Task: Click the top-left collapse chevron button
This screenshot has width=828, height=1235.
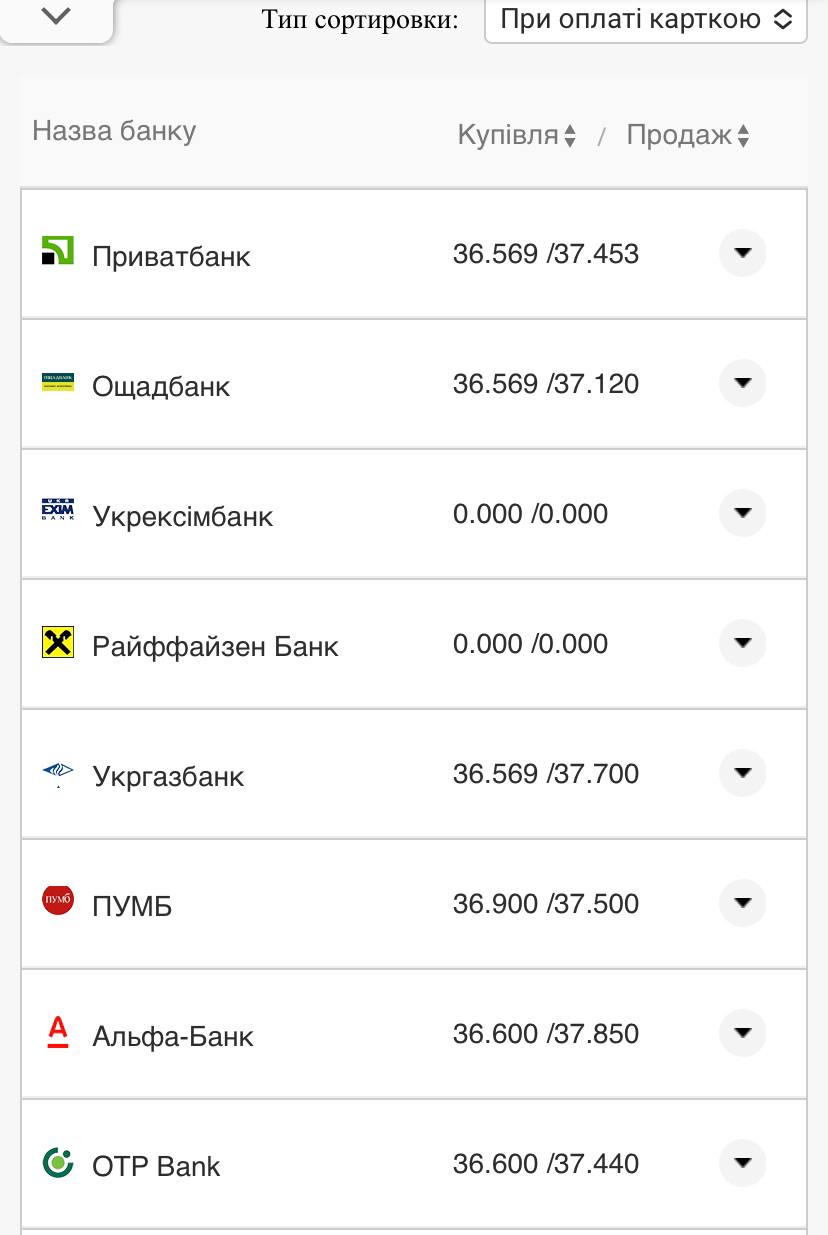Action: 57,17
